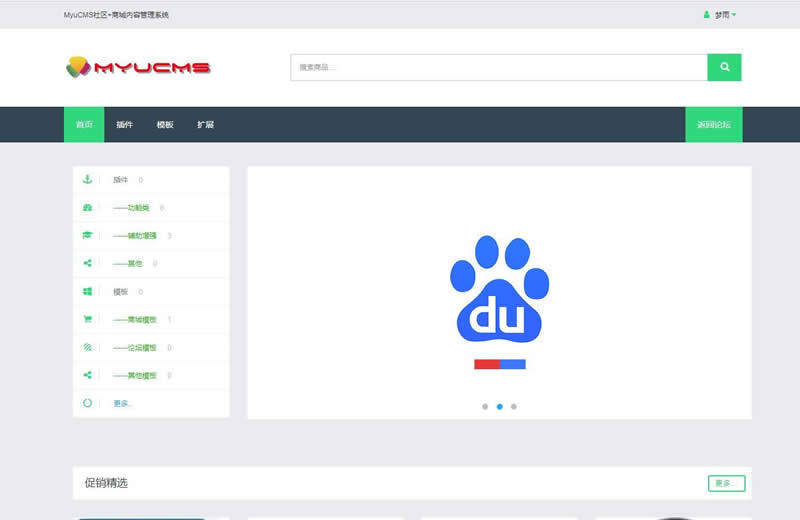
Task: Click the circle icon beside sidebar 更多
Action: pos(87,403)
